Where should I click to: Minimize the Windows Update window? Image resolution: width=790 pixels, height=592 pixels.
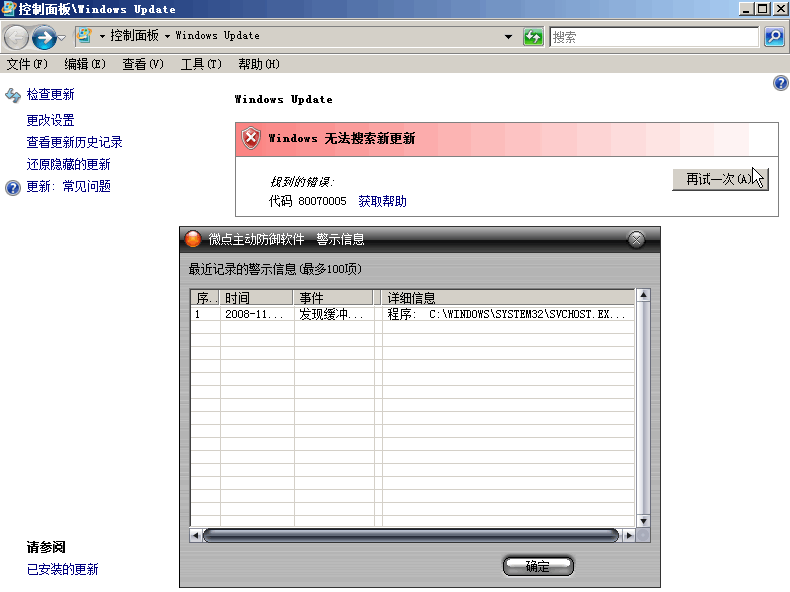pos(747,9)
